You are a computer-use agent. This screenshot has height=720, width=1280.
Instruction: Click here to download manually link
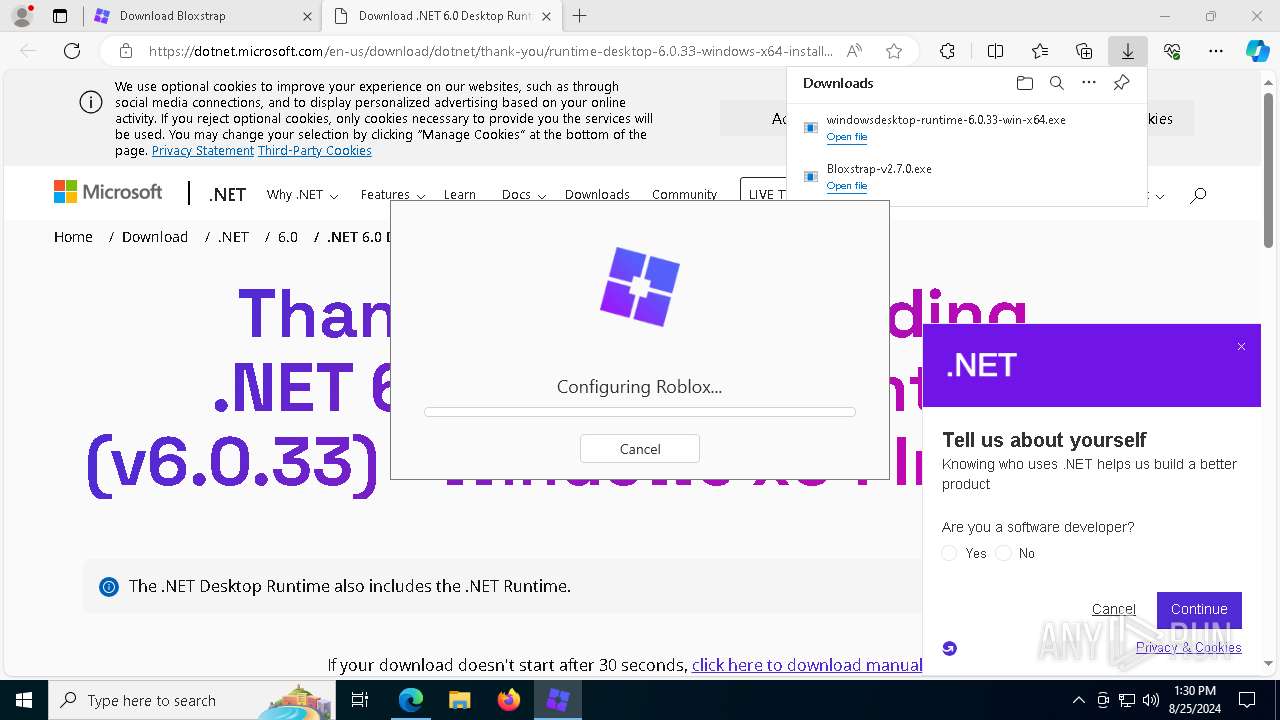tap(806, 665)
